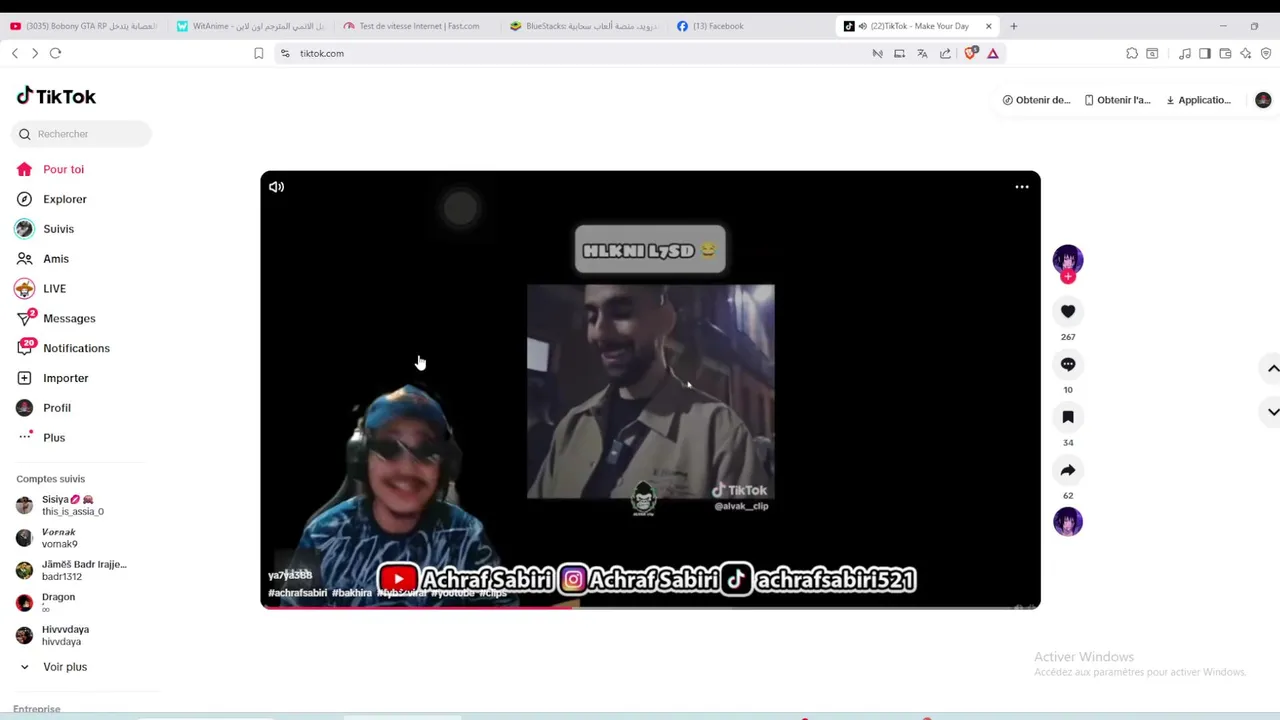Share the video with arrow icon

[x=1068, y=471]
